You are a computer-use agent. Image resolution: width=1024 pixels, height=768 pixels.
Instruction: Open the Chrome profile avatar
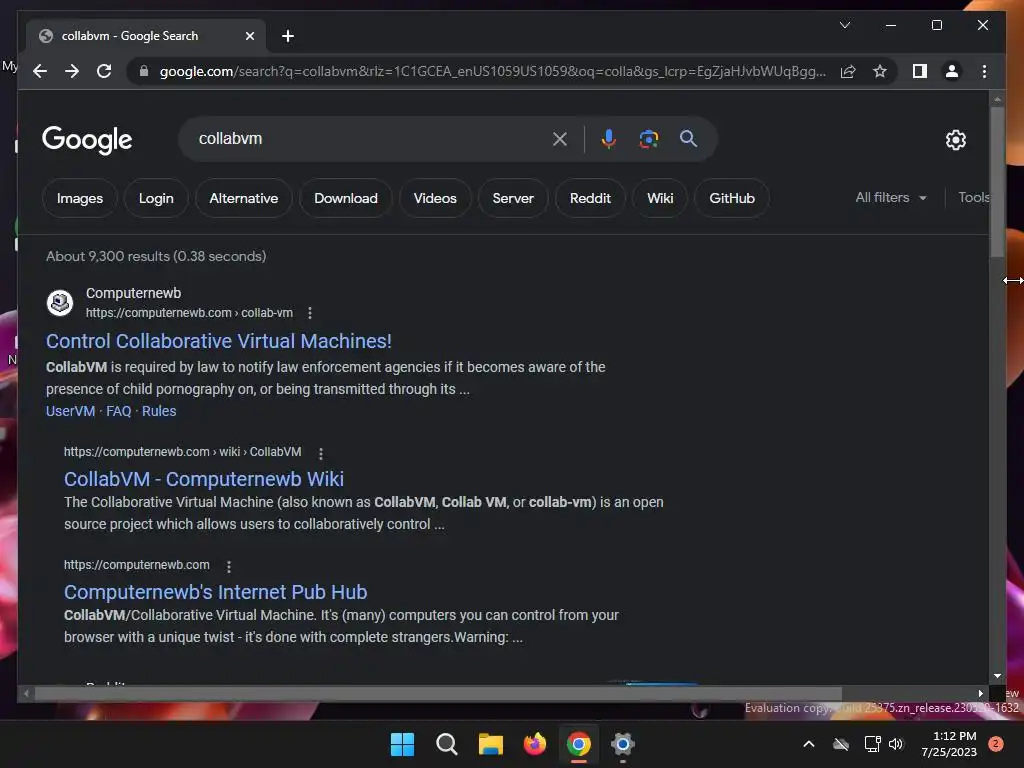tap(952, 71)
